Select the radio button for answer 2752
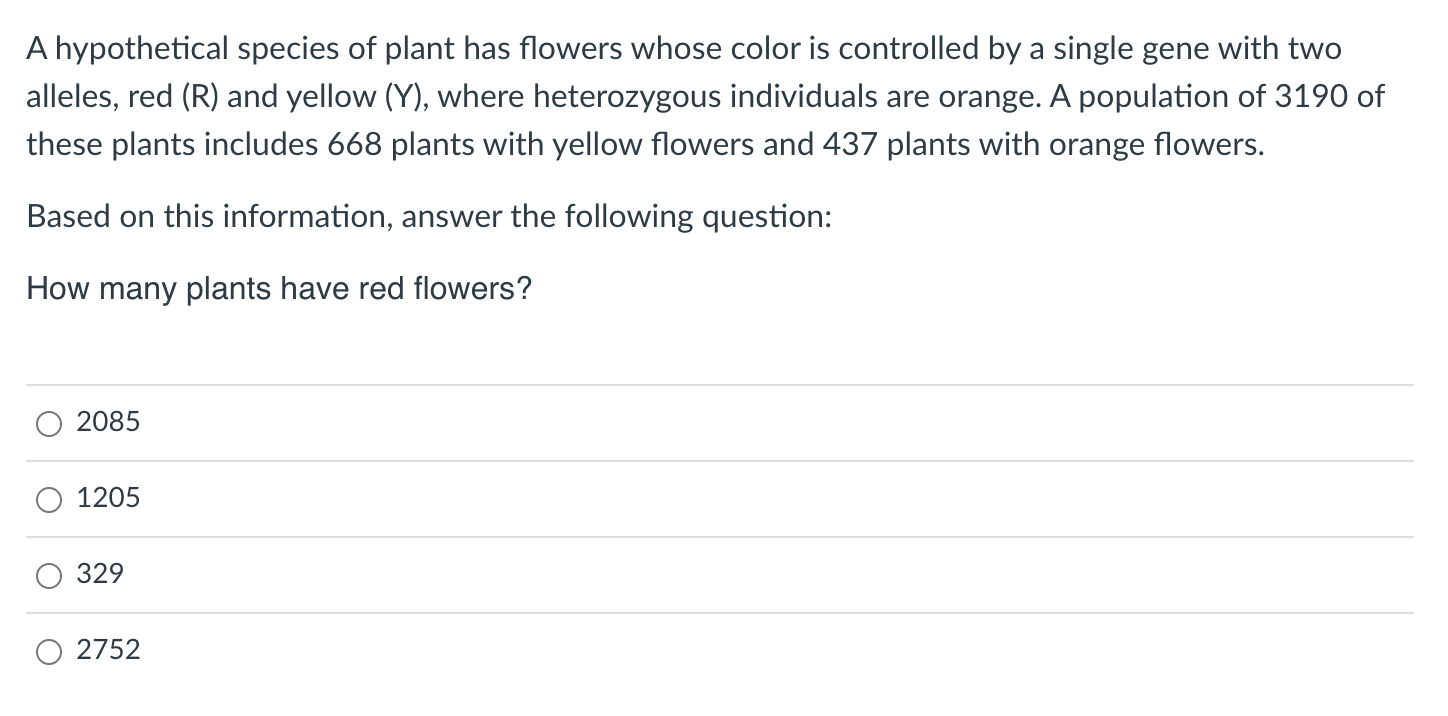The height and width of the screenshot is (716, 1448). (x=48, y=651)
